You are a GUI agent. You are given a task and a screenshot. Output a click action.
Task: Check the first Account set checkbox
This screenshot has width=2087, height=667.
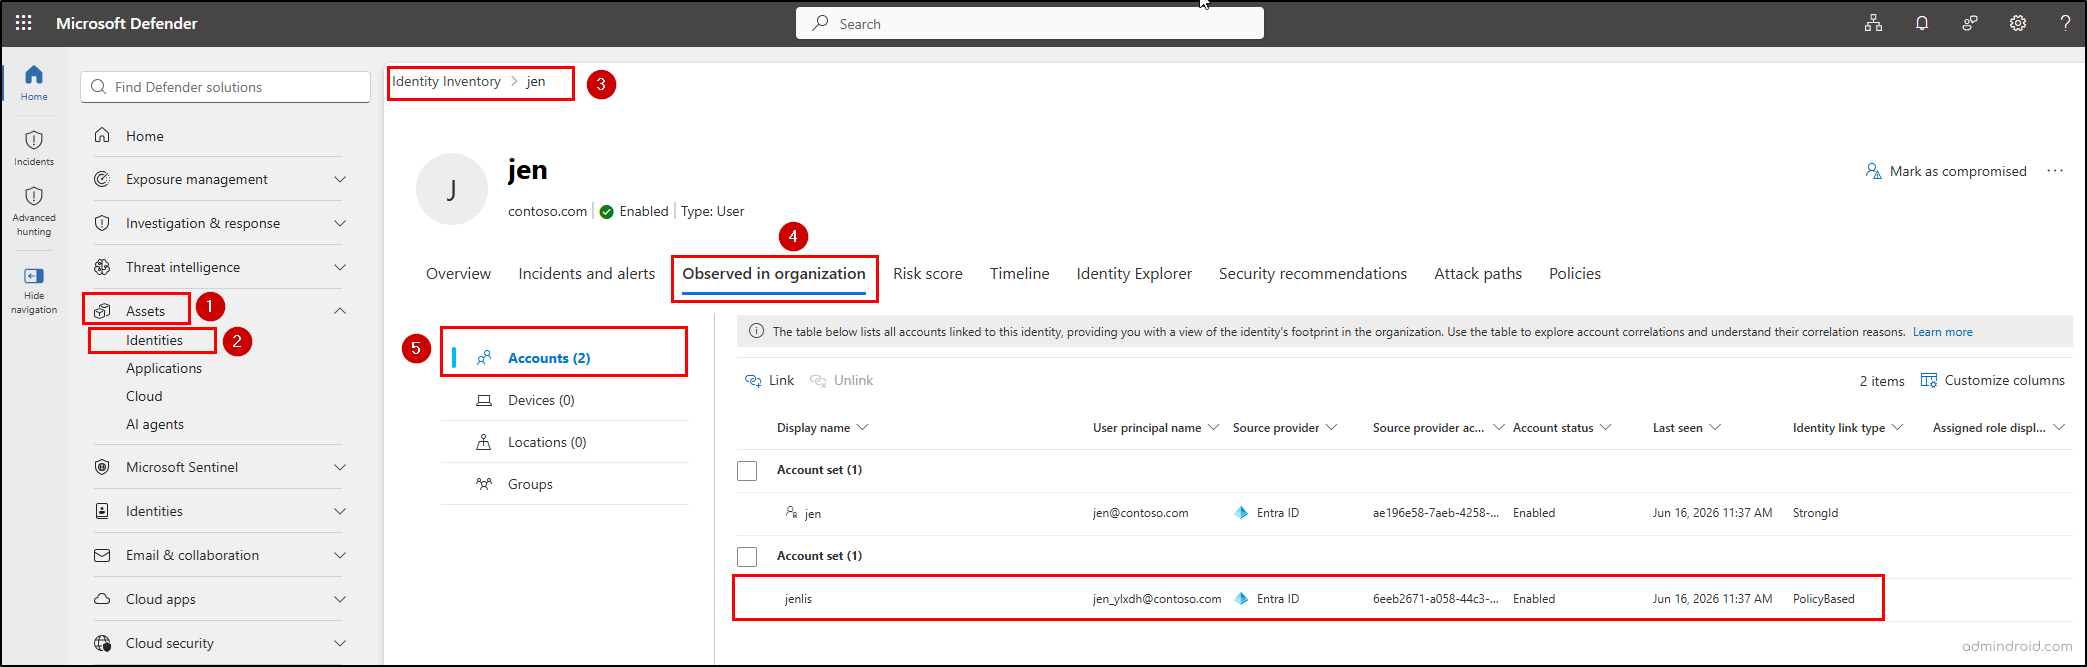[747, 470]
